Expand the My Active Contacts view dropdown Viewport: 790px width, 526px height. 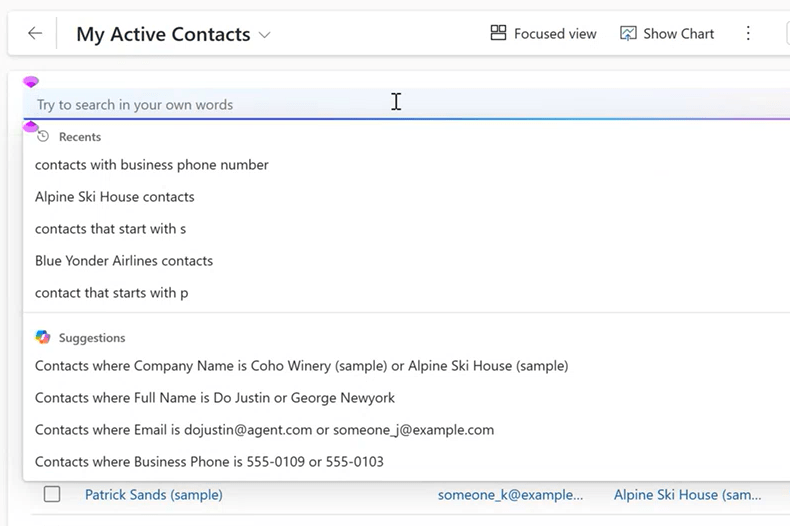pos(265,35)
